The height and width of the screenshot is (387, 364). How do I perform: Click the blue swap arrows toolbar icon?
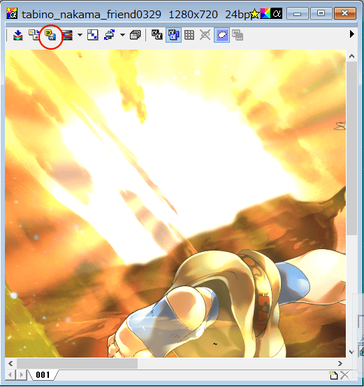coord(110,35)
